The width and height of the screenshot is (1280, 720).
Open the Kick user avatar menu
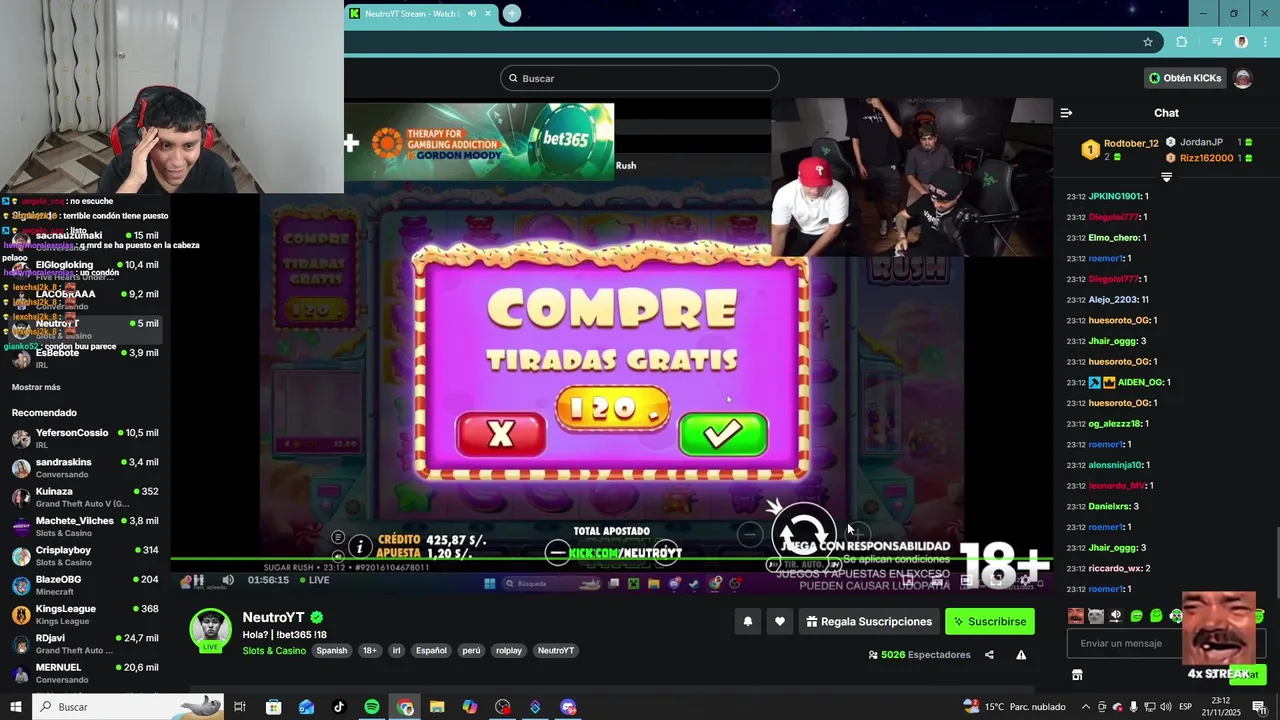click(1243, 78)
